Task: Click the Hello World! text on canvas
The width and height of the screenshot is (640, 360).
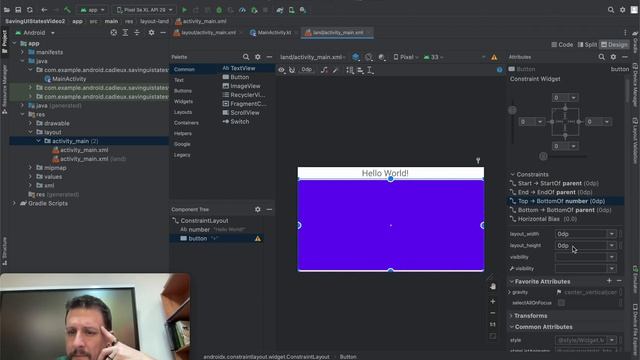Action: point(385,173)
